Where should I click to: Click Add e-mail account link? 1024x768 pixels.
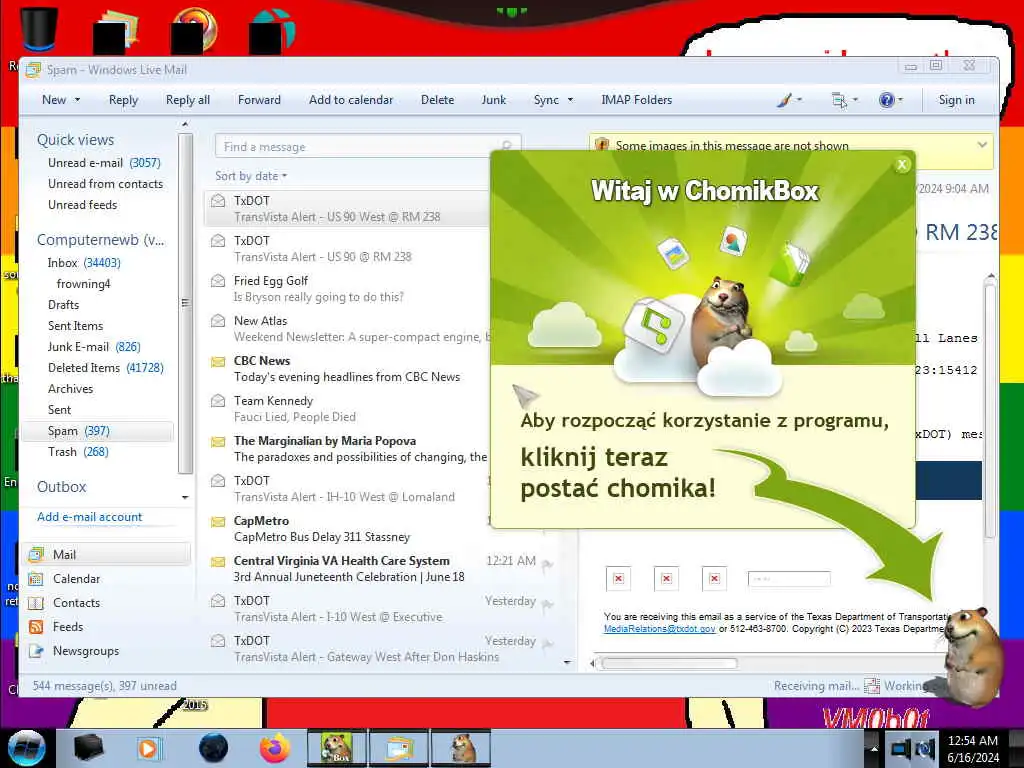tap(89, 517)
